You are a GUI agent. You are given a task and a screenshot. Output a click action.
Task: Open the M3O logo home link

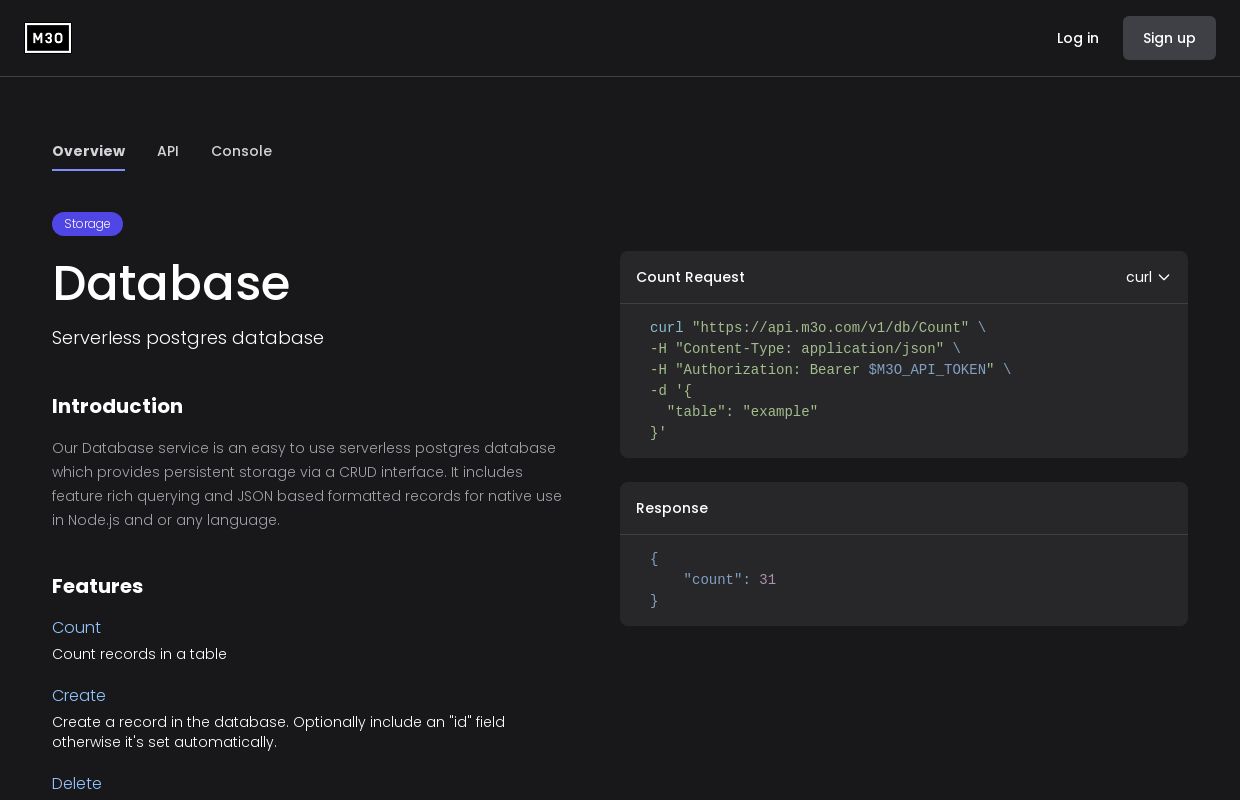(48, 38)
